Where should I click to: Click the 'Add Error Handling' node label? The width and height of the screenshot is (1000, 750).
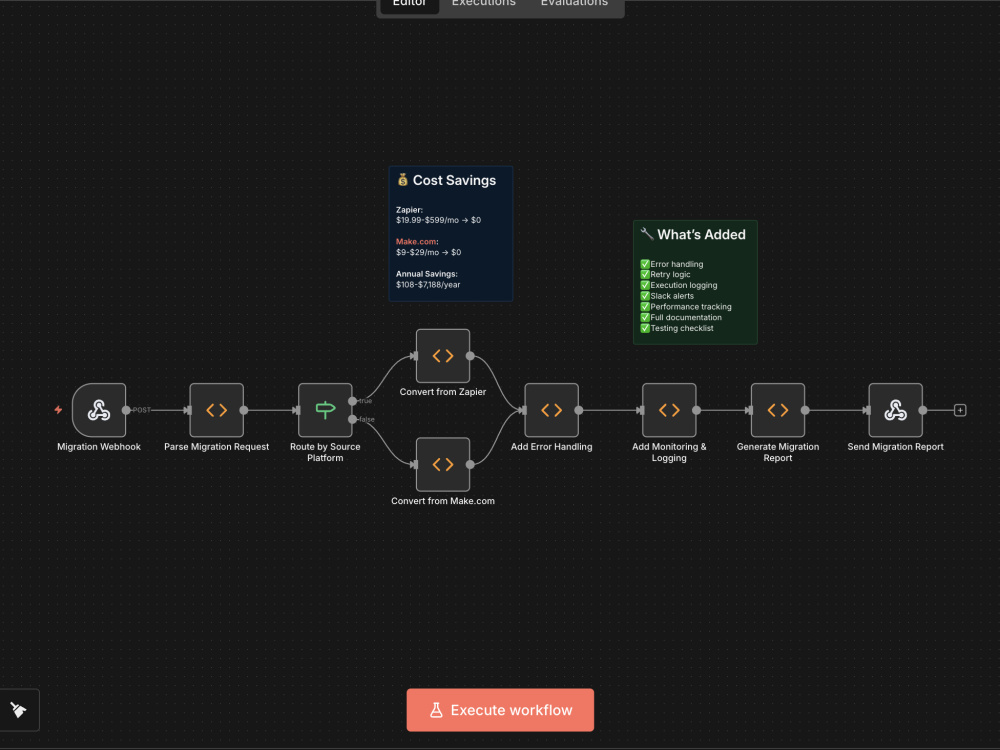tap(552, 447)
